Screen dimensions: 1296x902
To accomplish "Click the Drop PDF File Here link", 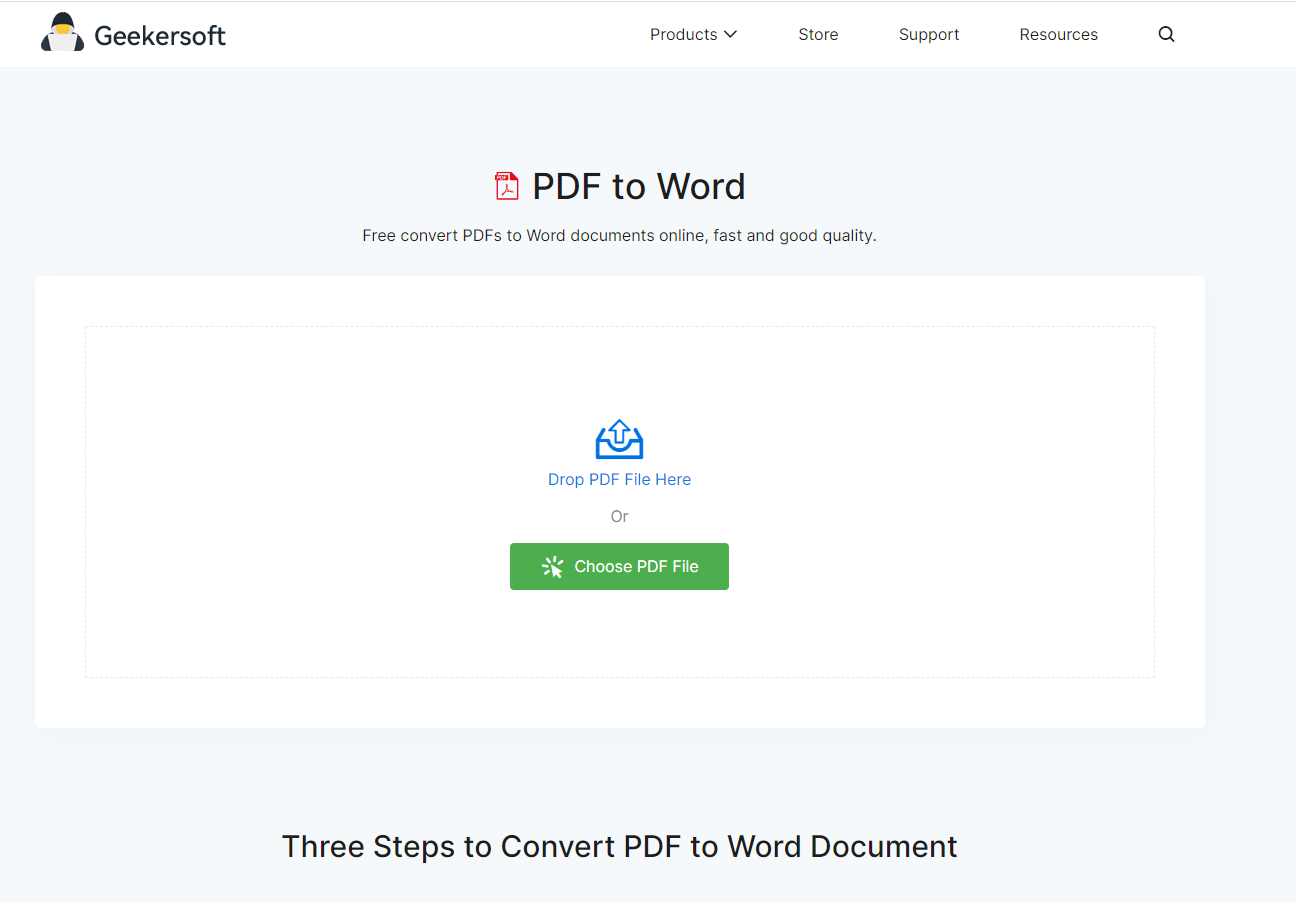I will point(619,479).
